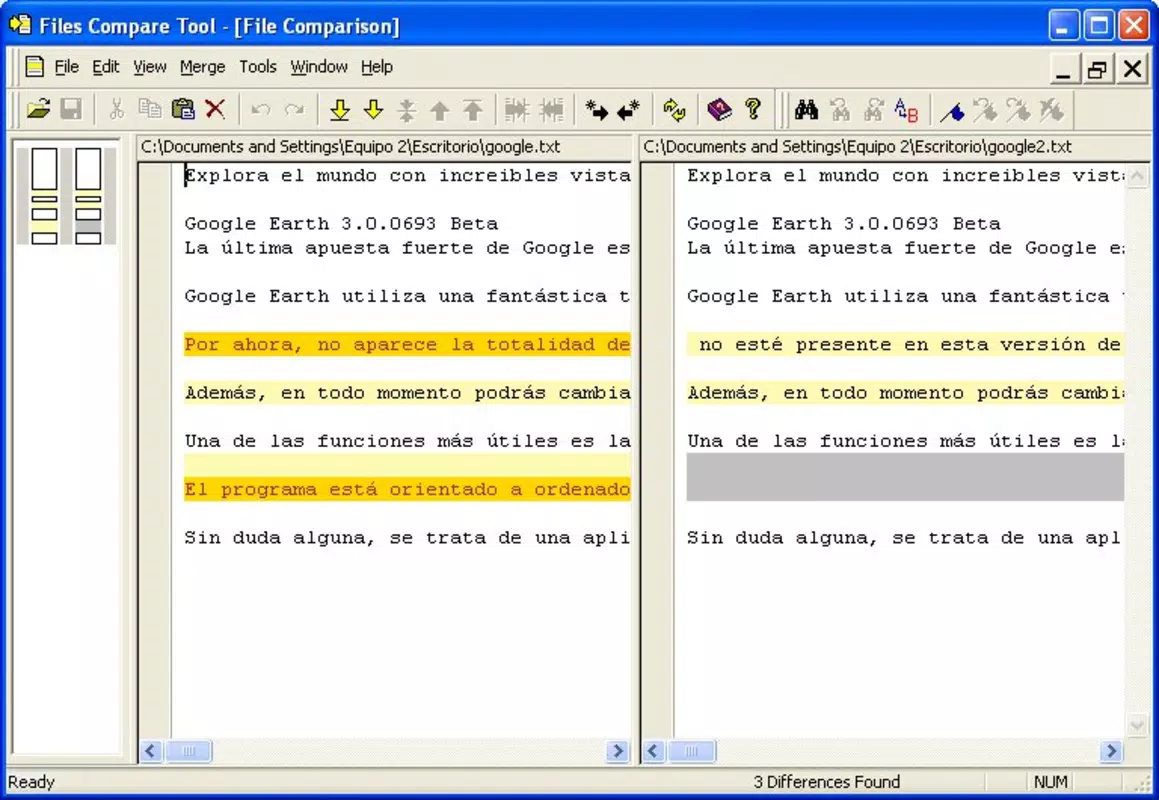Click the recompare refresh arrows icon
The width and height of the screenshot is (1159, 800).
click(674, 110)
